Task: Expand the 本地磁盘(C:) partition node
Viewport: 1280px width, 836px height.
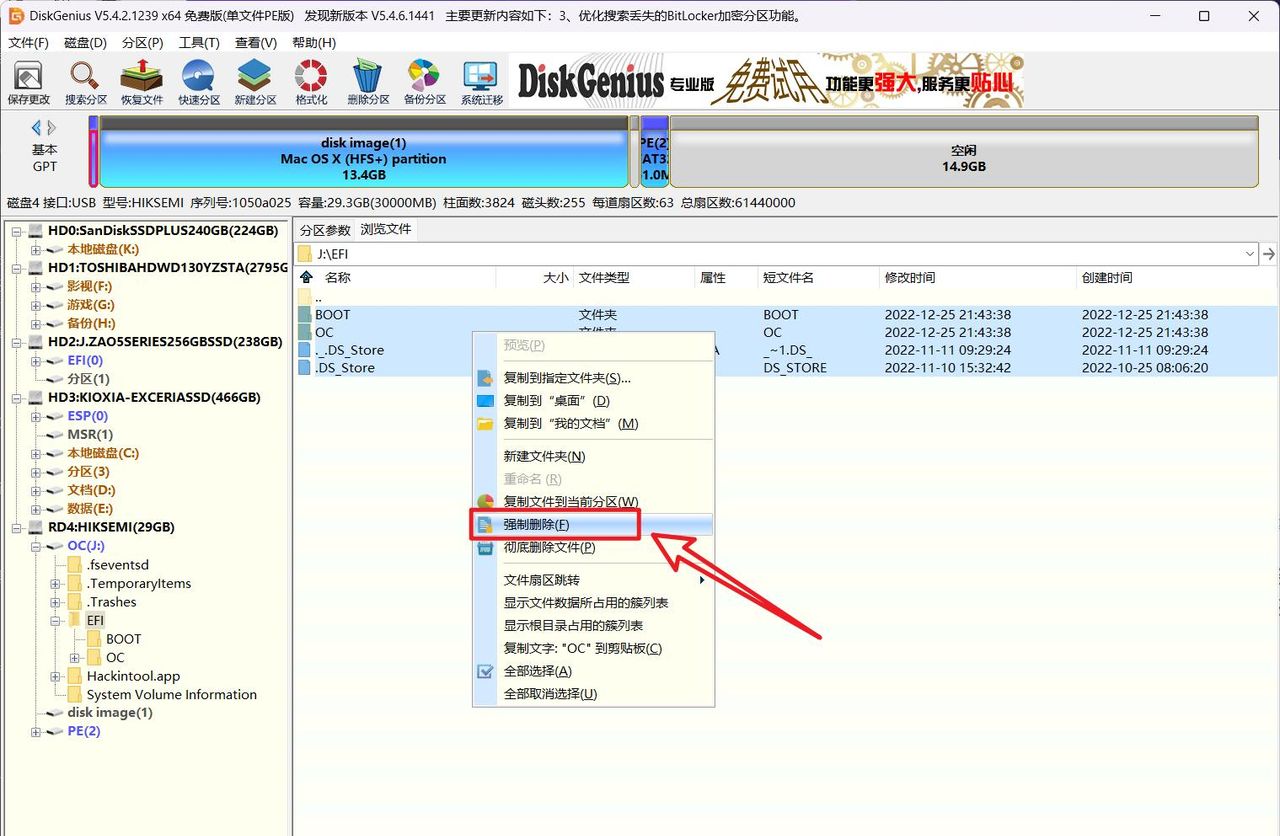Action: pos(36,453)
